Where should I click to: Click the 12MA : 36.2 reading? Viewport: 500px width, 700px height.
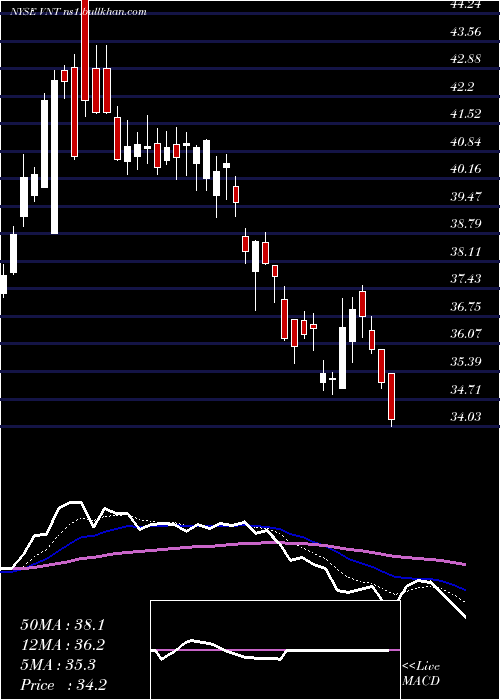pos(62,645)
